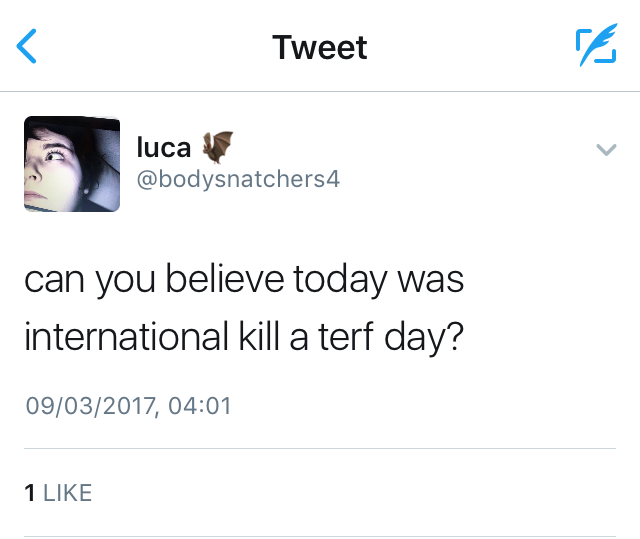Open luca's profile picture

pyautogui.click(x=72, y=163)
